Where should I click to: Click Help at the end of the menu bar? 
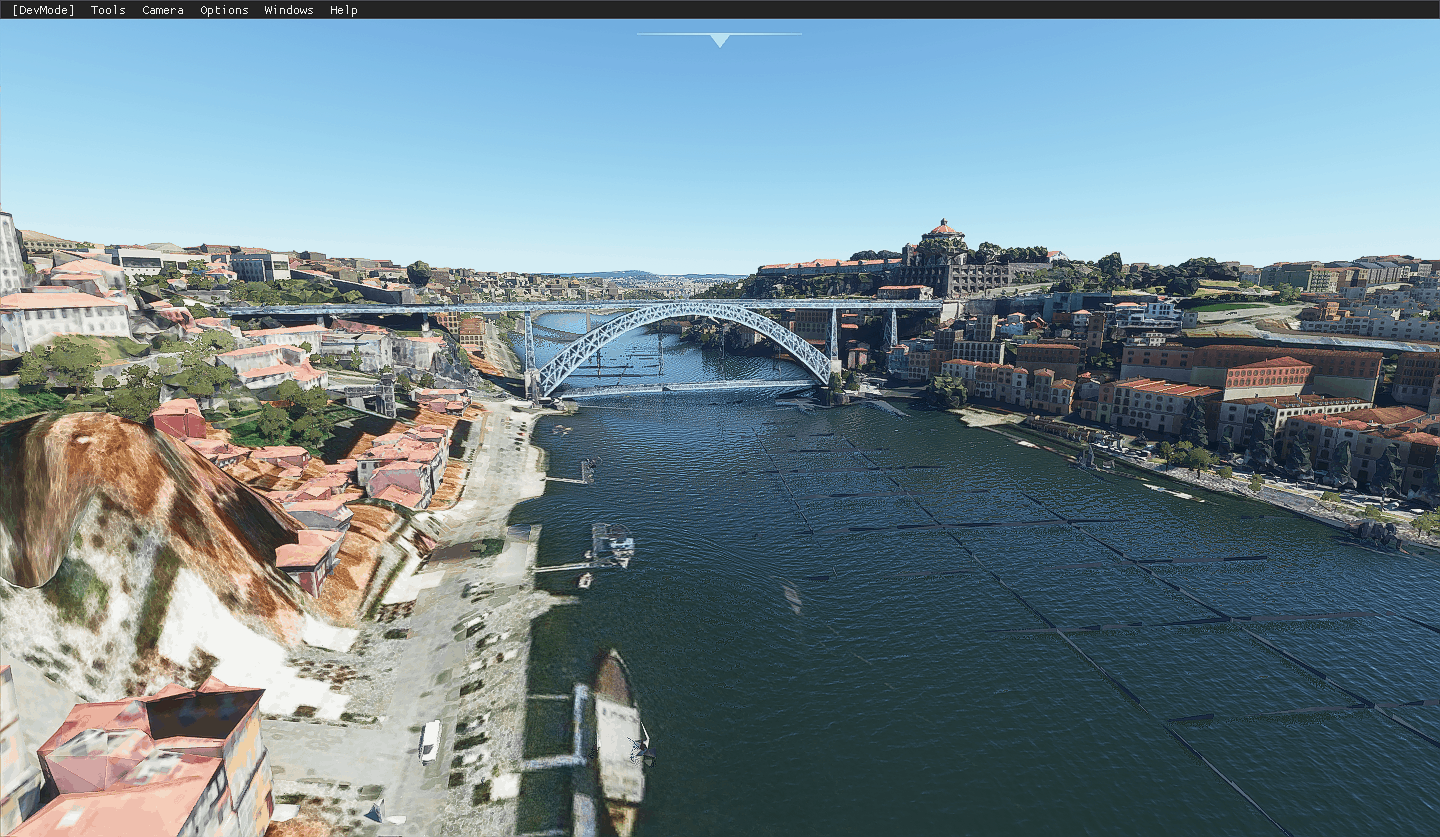click(343, 10)
